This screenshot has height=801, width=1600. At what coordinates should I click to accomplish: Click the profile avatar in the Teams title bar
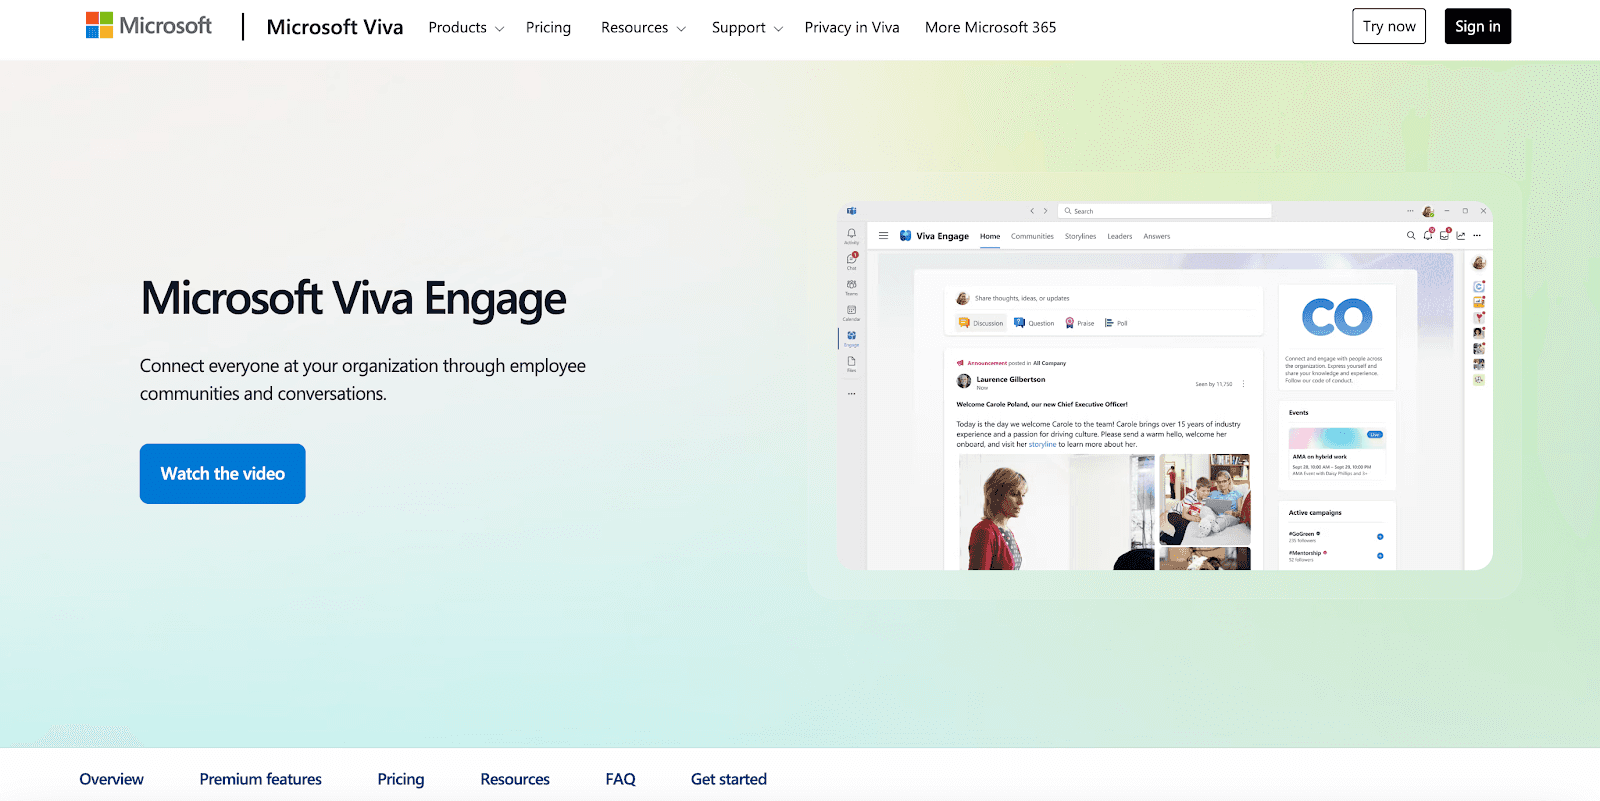click(x=1428, y=211)
